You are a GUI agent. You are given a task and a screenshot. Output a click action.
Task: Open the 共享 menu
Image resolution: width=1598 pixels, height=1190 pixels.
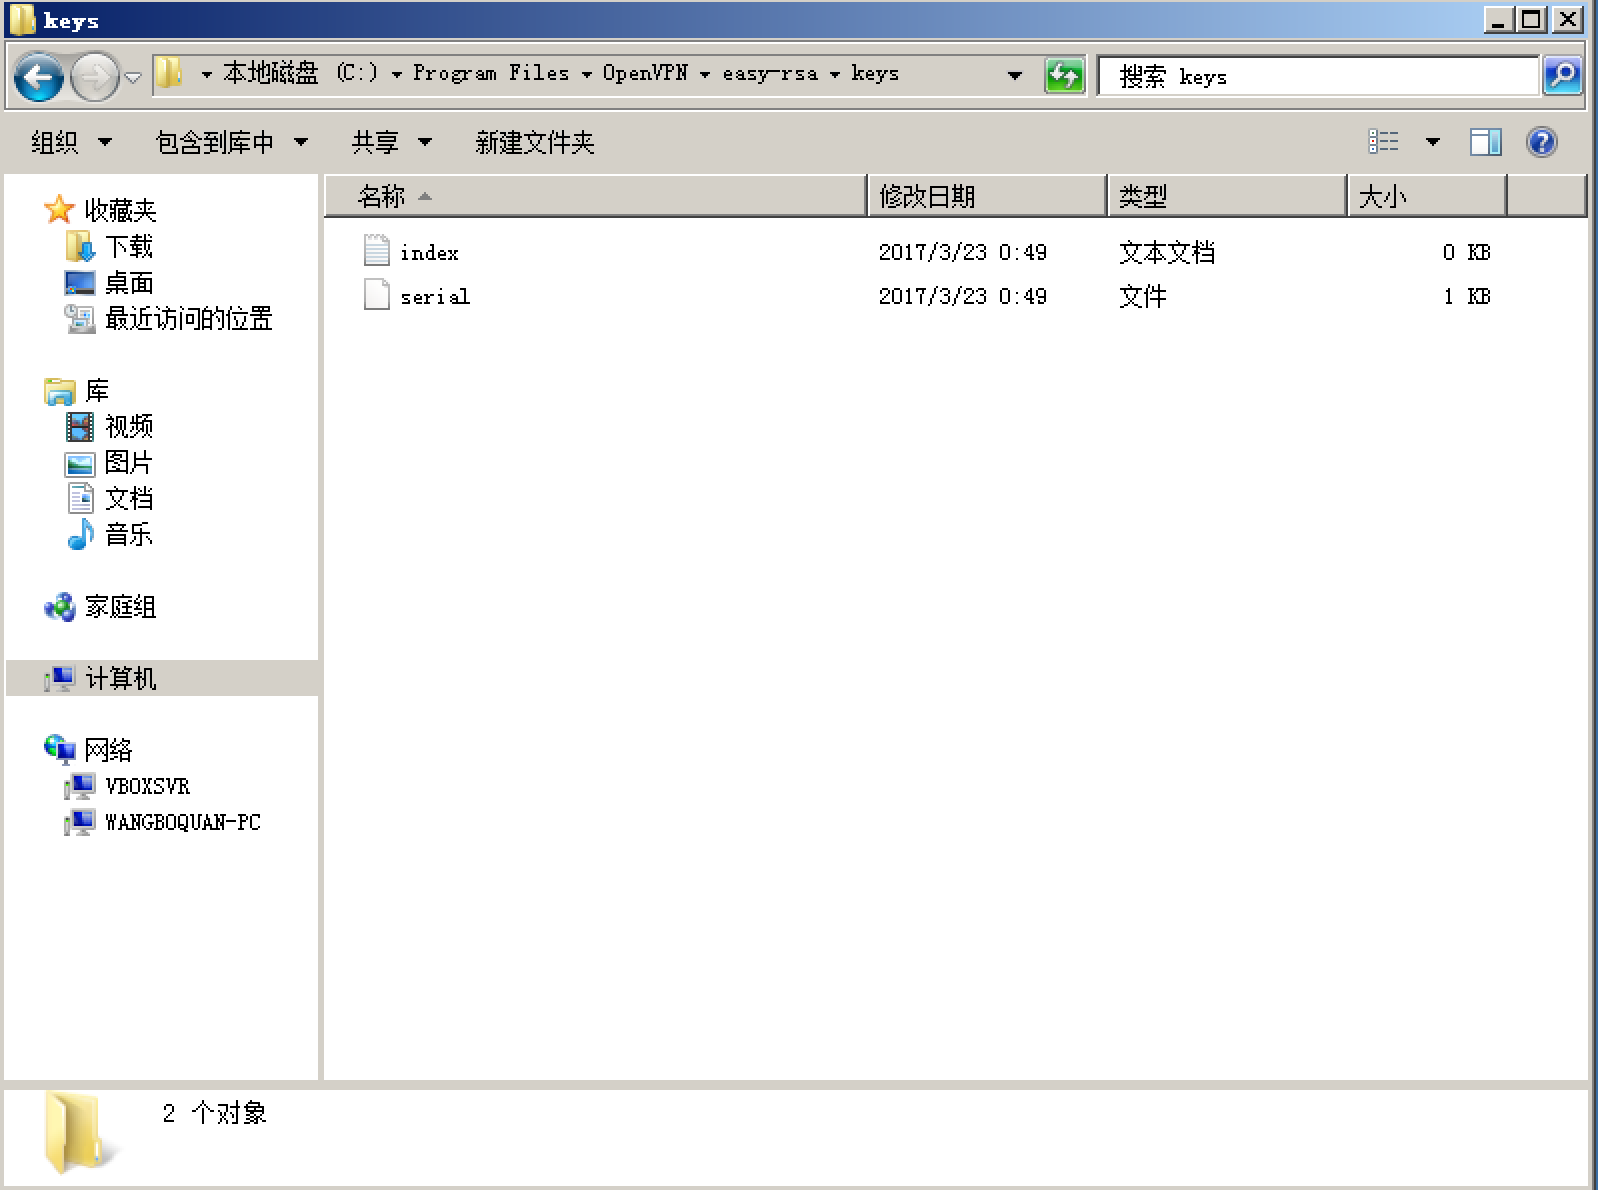pyautogui.click(x=390, y=143)
